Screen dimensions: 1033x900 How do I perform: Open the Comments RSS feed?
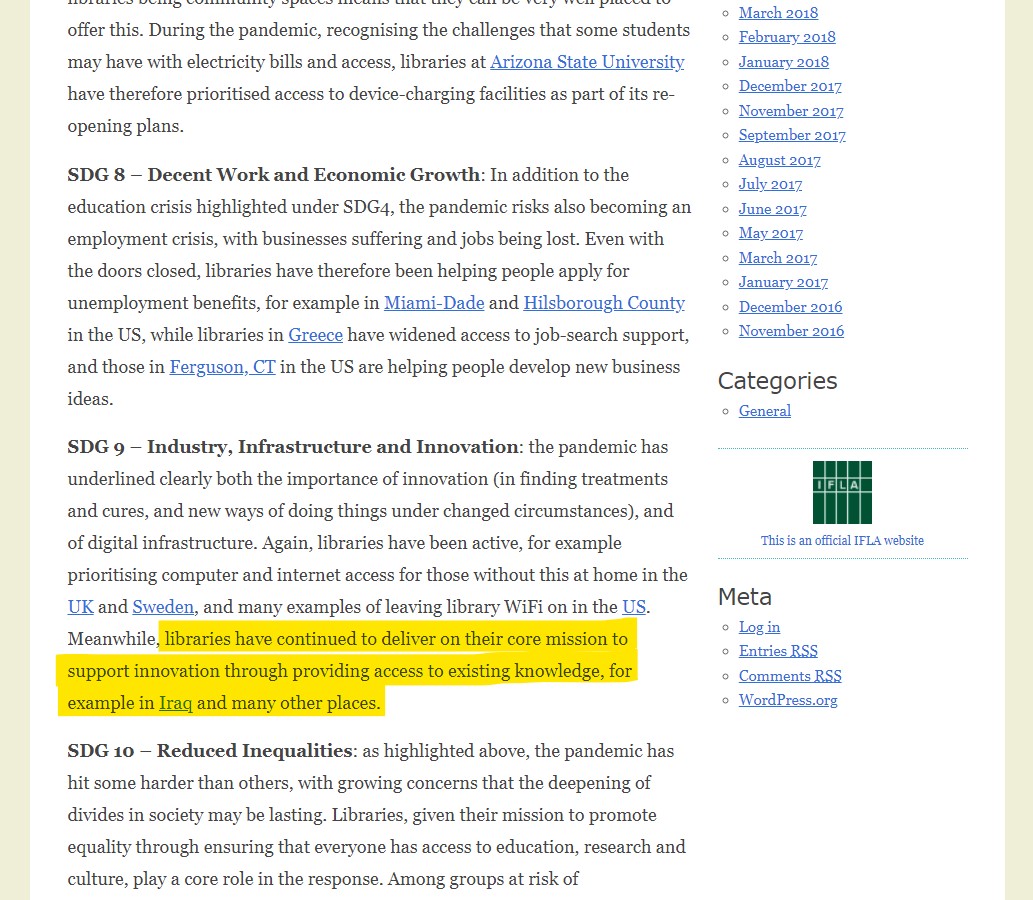[x=790, y=676]
